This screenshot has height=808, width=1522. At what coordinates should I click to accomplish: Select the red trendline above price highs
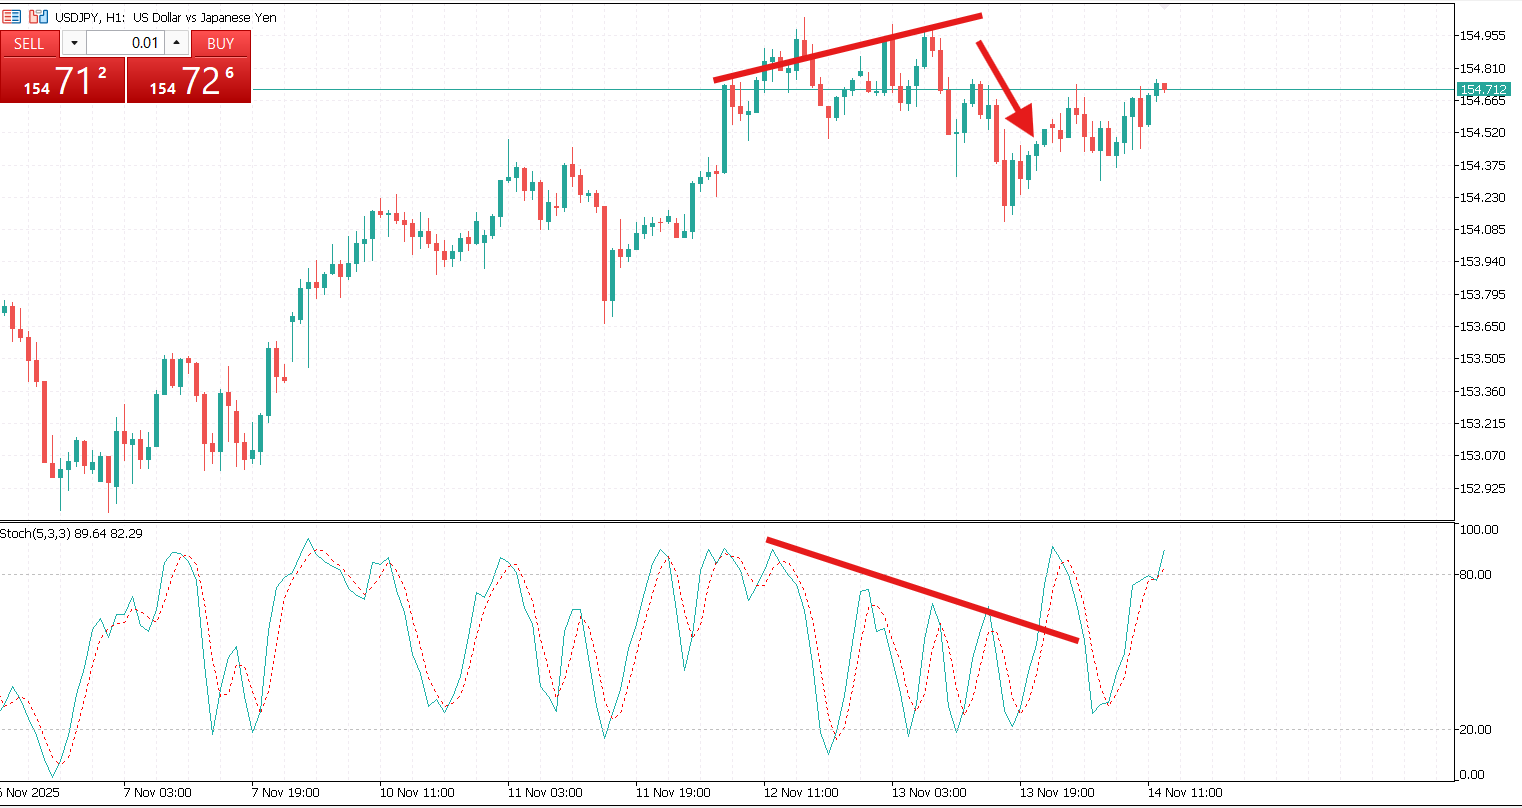847,48
